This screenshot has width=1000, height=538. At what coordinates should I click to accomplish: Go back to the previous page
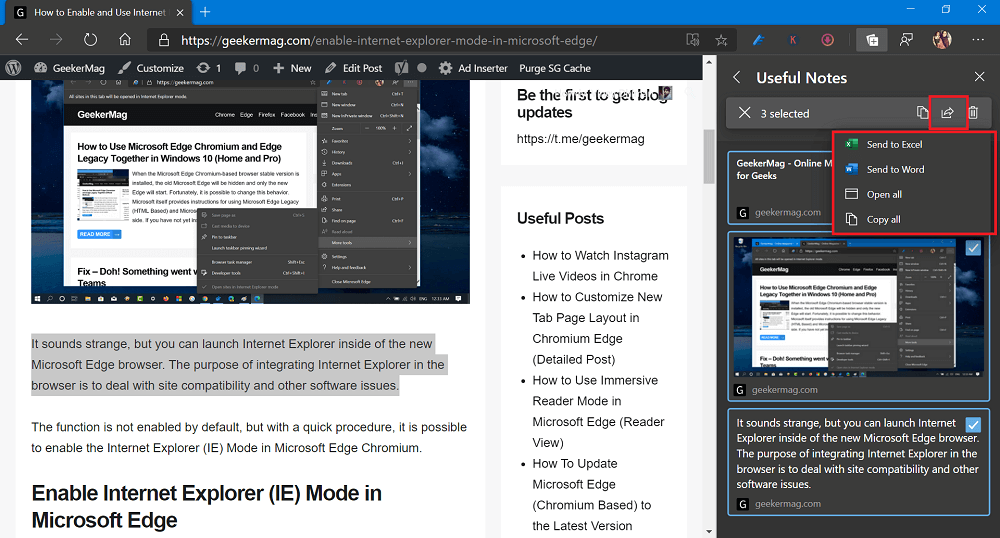tap(22, 40)
